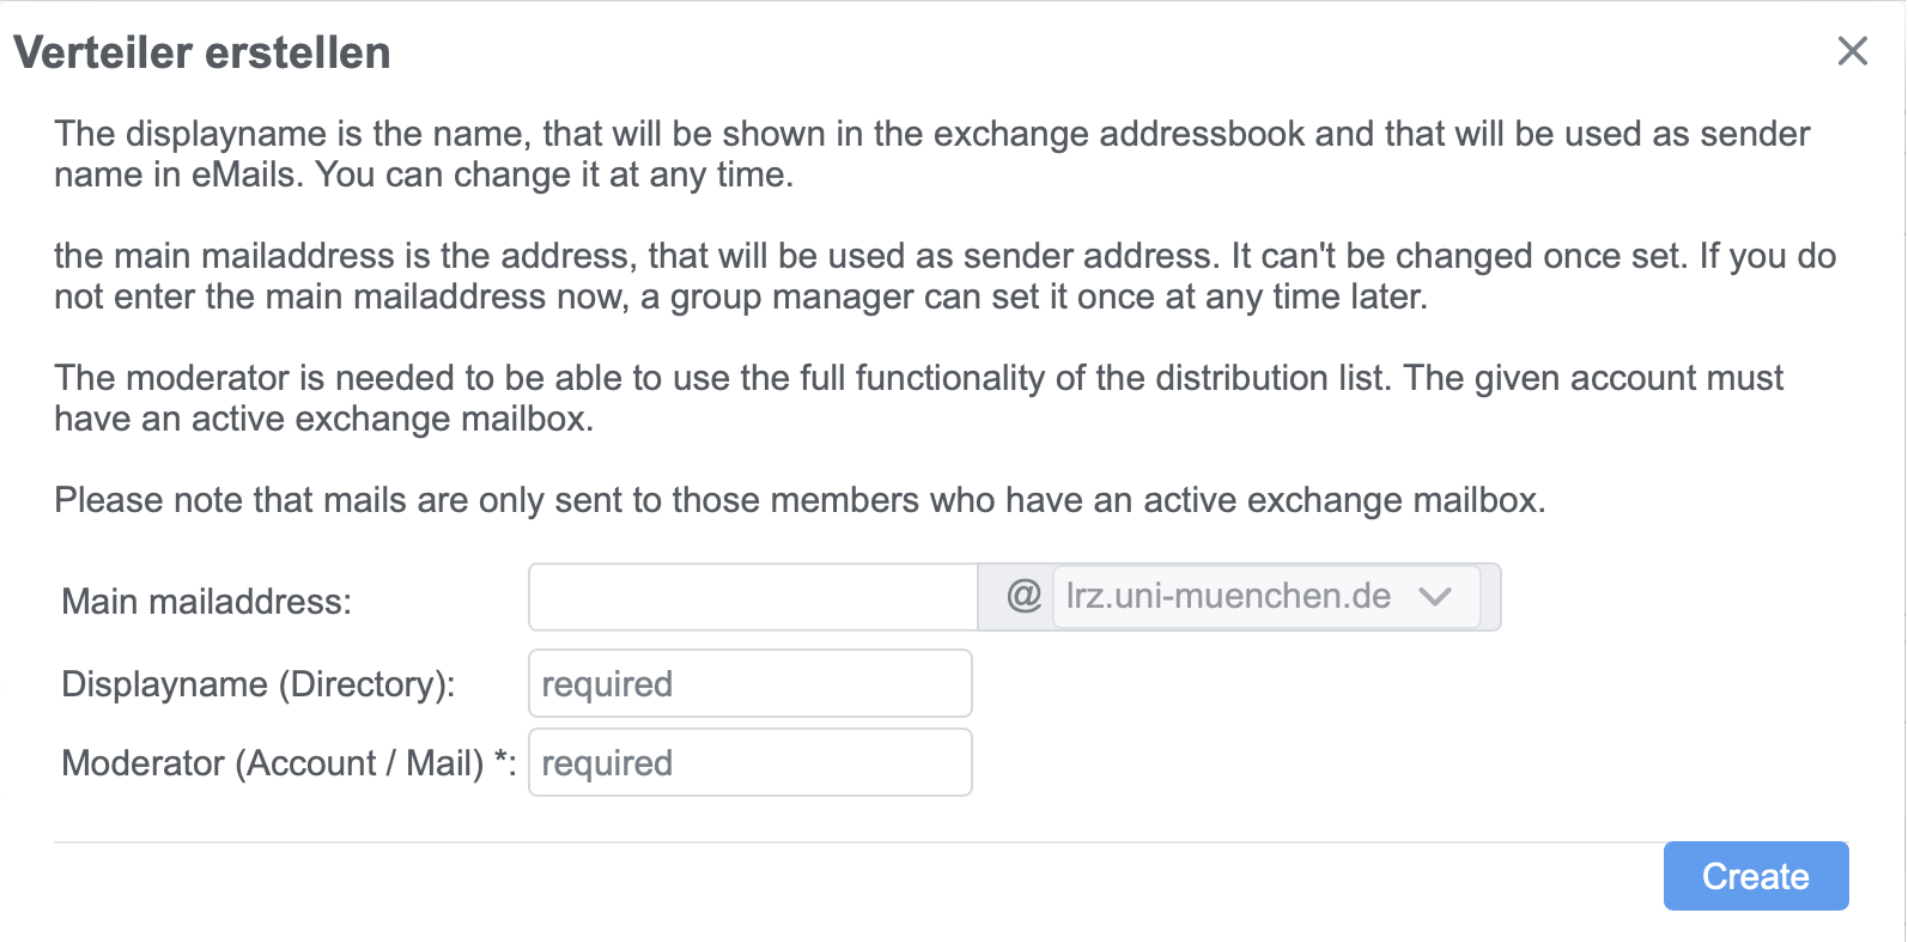Click the "Moderator (Account / Mail)" label
Screen dimensions: 1908x942
pyautogui.click(x=272, y=764)
